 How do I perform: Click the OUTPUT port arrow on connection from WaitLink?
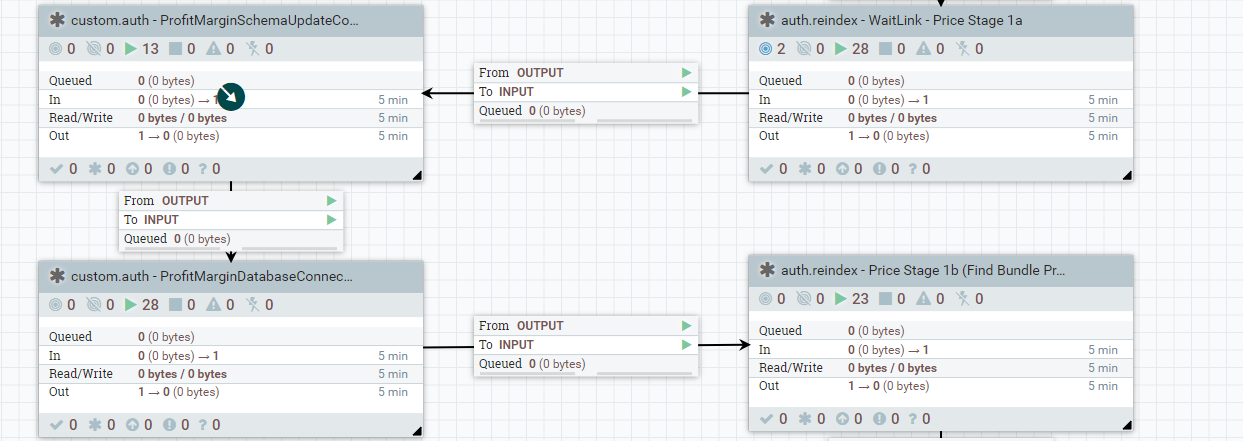pyautogui.click(x=686, y=73)
